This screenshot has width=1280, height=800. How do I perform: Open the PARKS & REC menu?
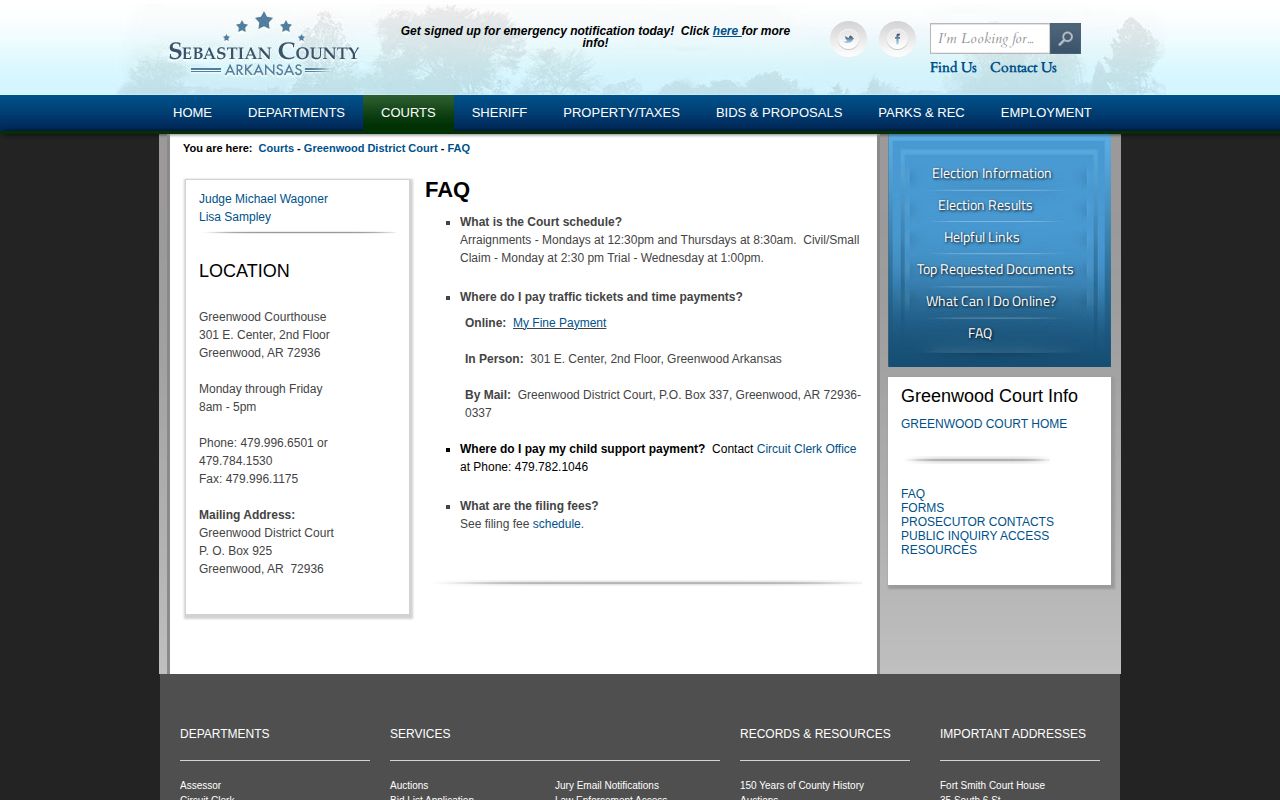pyautogui.click(x=921, y=113)
